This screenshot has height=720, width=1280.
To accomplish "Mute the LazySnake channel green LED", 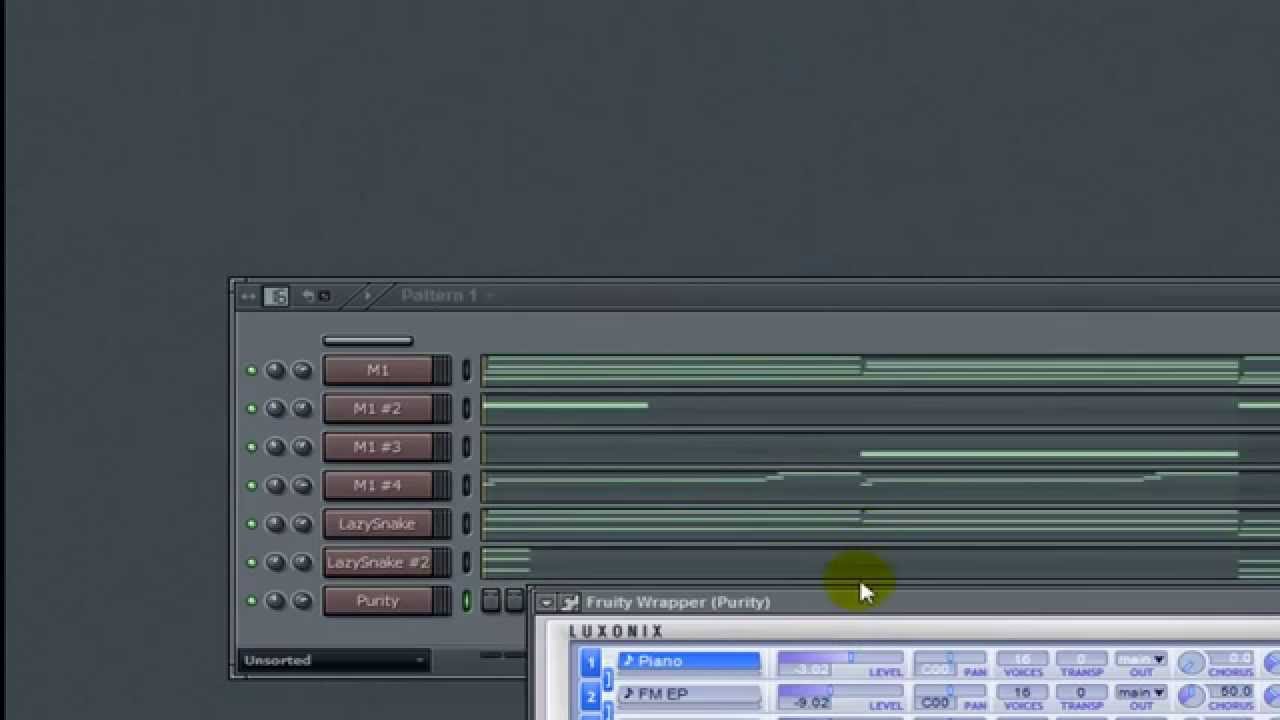I will 251,524.
